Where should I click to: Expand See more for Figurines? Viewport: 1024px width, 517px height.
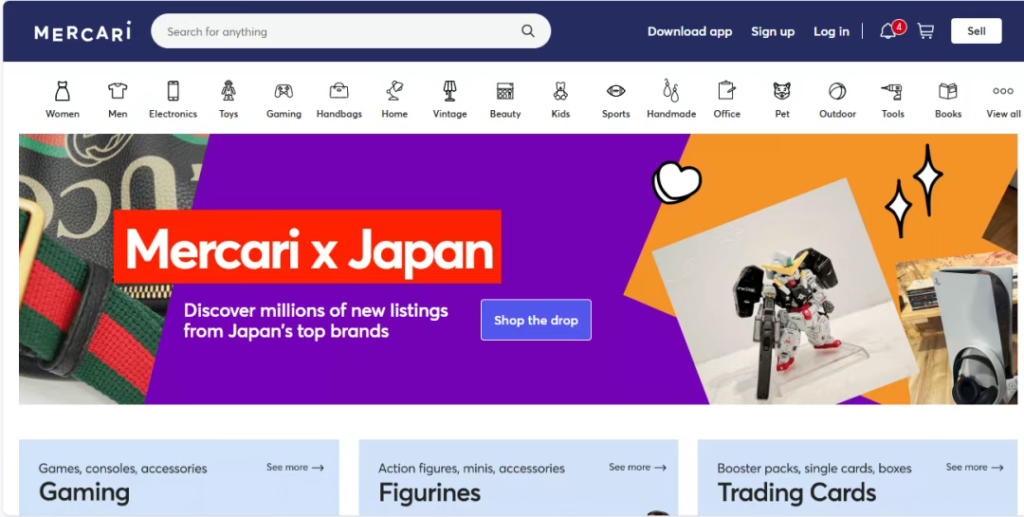click(x=637, y=467)
